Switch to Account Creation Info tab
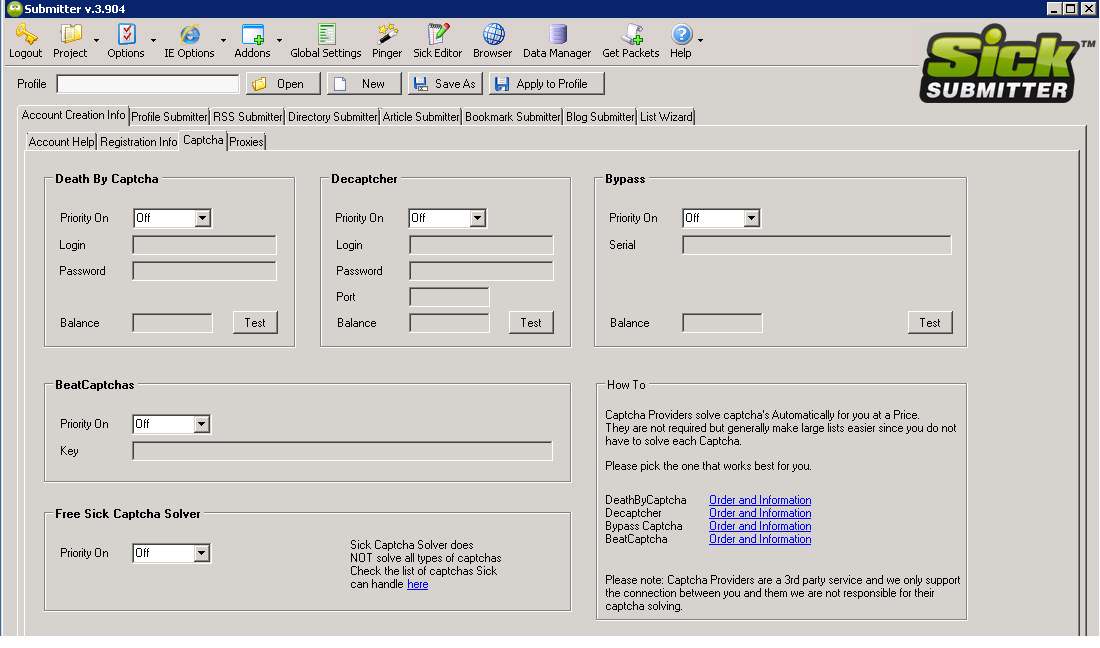 pos(73,115)
